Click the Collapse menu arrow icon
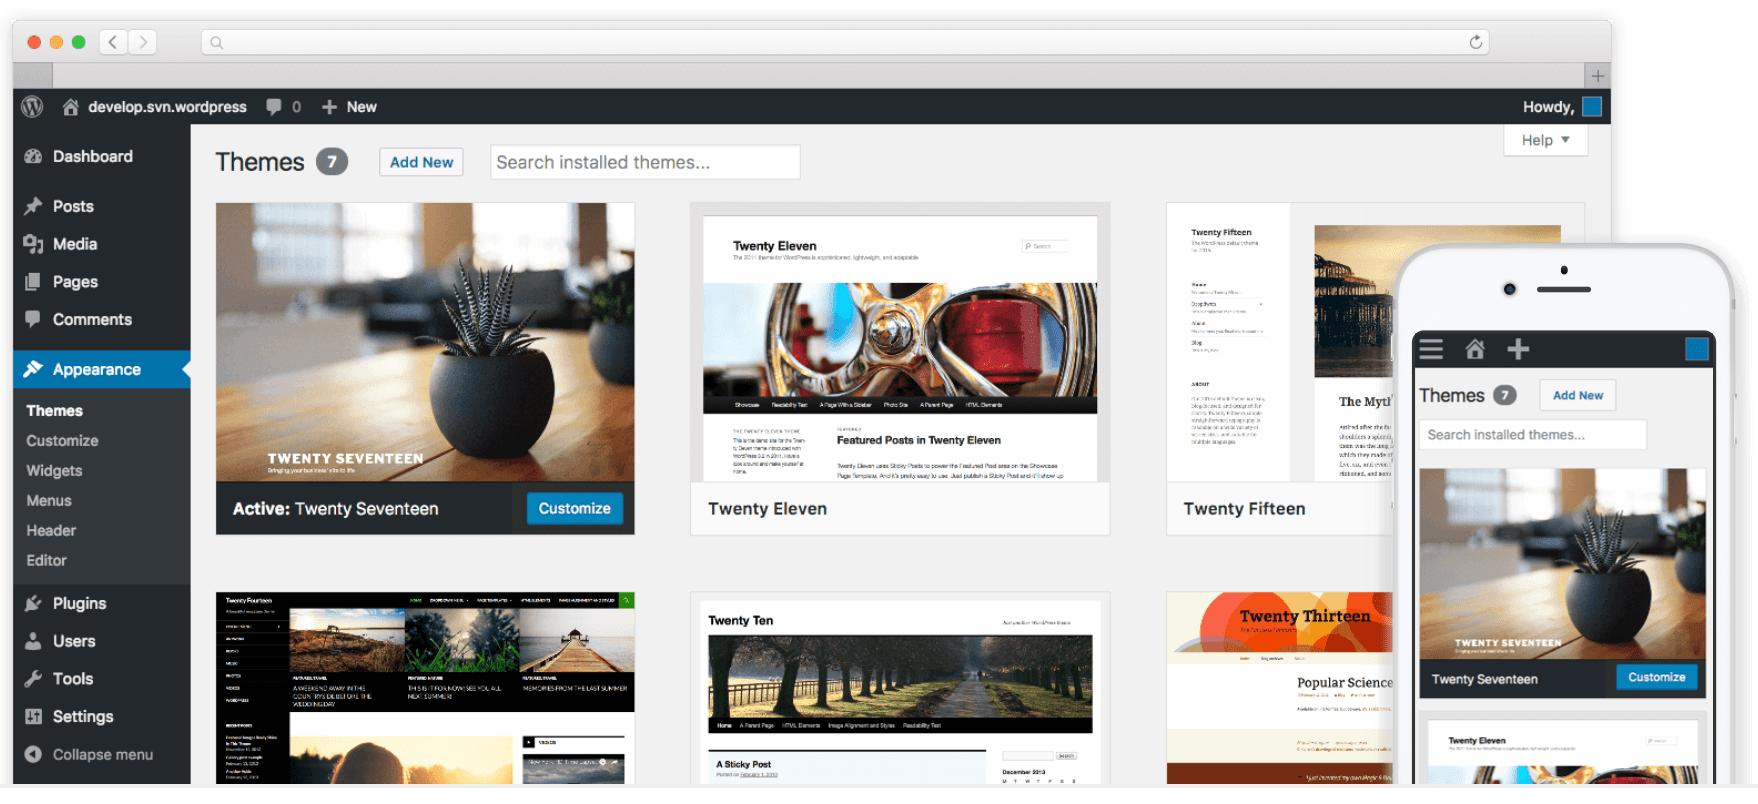Viewport: 1758px width, 804px height. pos(33,754)
